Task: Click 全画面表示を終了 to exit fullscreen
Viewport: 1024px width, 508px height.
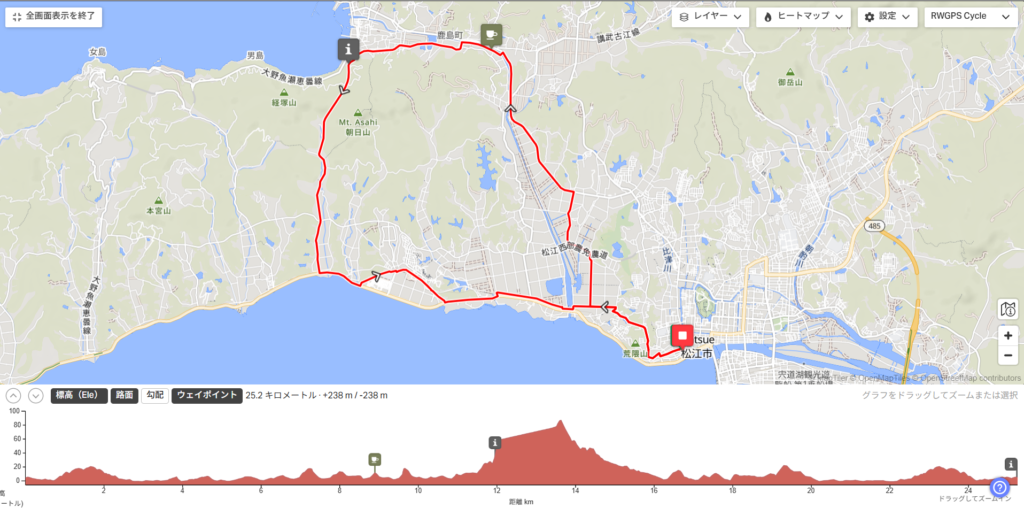Action: tap(54, 17)
